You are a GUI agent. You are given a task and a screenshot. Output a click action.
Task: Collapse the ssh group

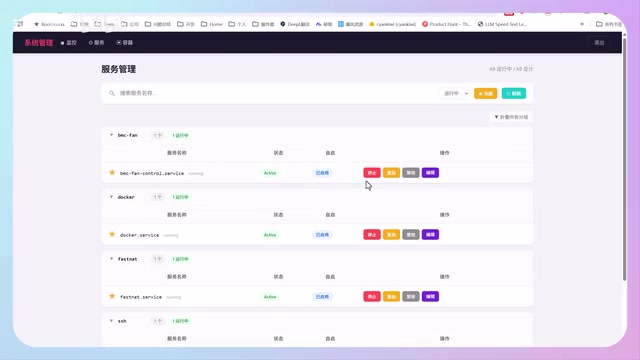tap(111, 321)
